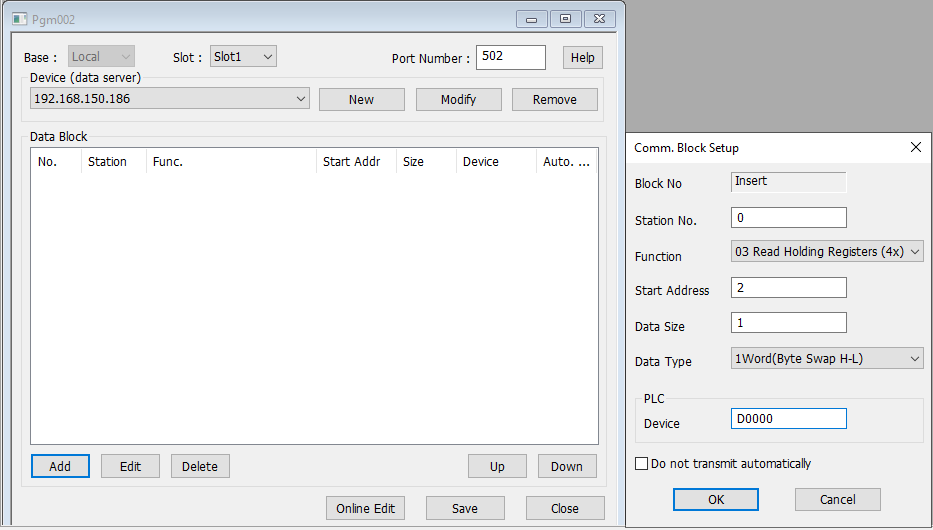Click the Help button
This screenshot has width=933, height=530.
click(583, 58)
